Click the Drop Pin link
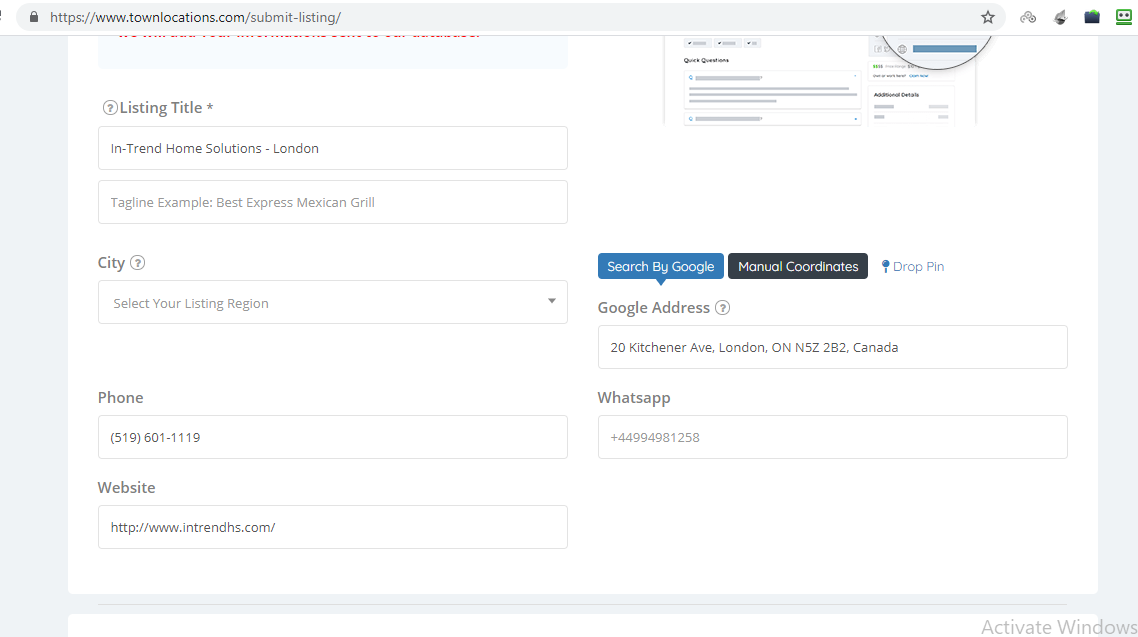Viewport: 1138px width, 637px height. click(912, 266)
